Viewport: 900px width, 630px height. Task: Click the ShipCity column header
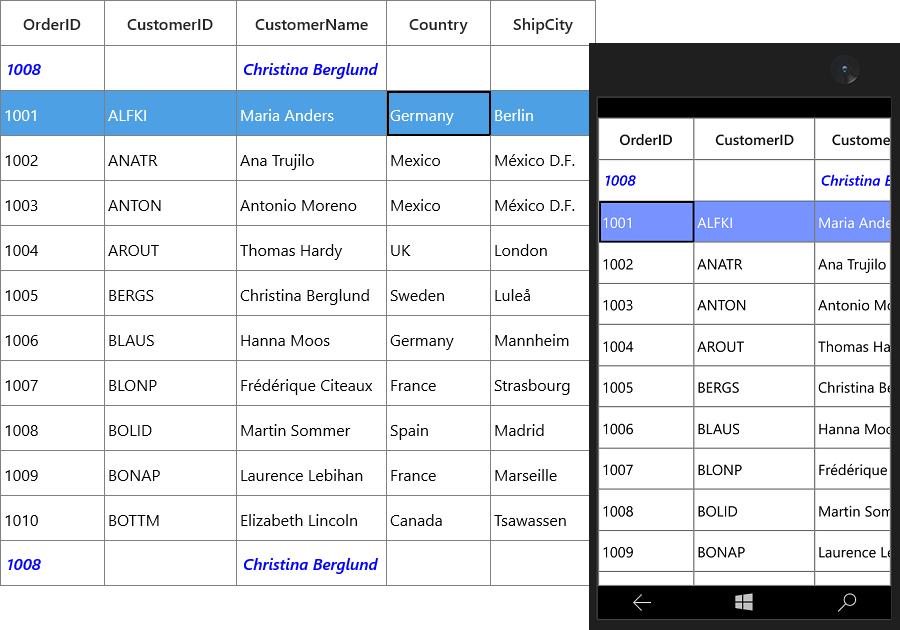(542, 24)
